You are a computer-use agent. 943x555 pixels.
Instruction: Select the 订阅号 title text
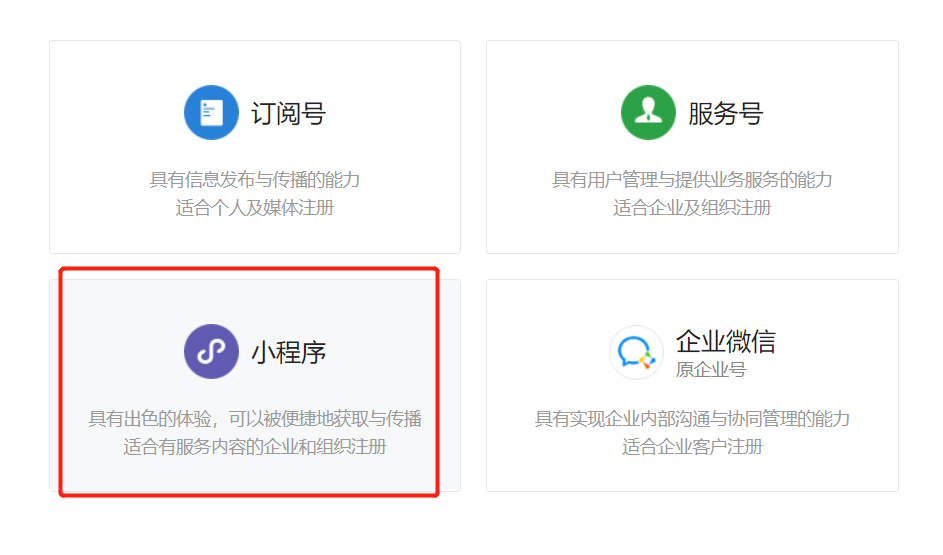tap(288, 113)
